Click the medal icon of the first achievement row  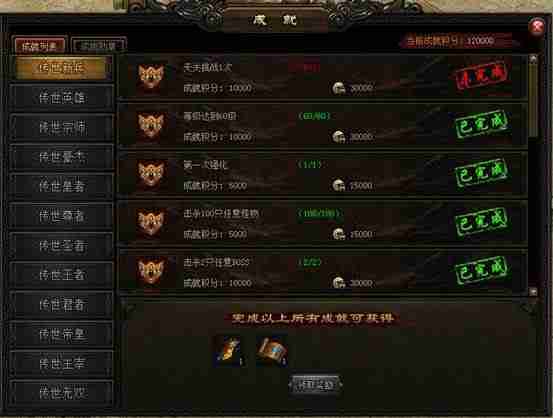click(151, 77)
